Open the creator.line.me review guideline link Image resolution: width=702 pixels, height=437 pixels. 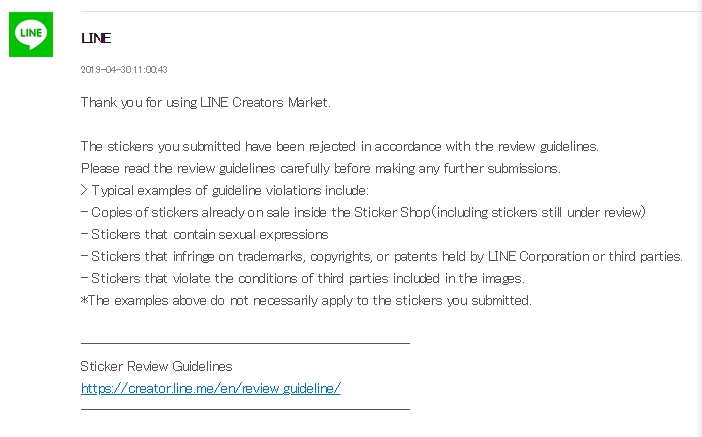(x=210, y=388)
